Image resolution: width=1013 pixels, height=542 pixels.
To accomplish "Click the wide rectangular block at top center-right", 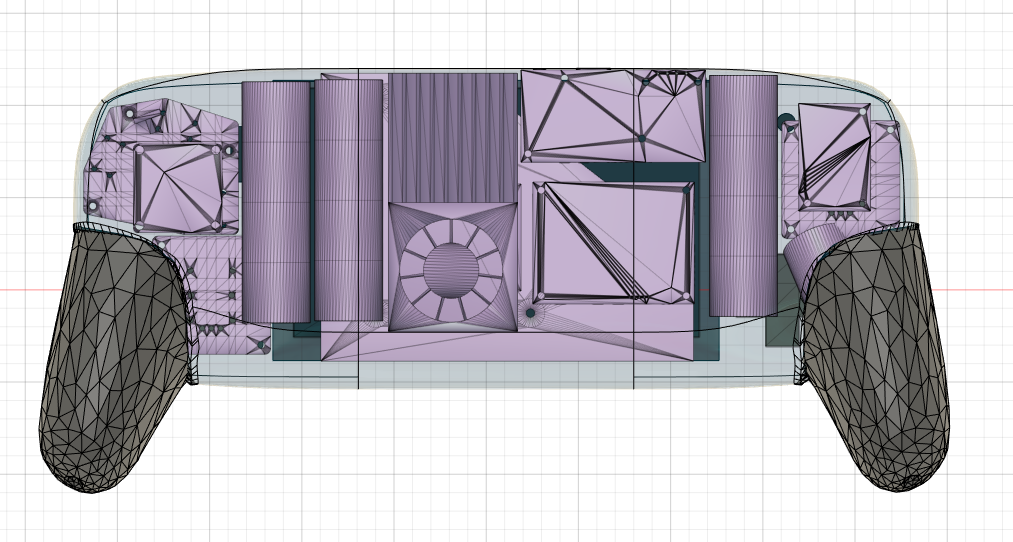I will (x=612, y=116).
